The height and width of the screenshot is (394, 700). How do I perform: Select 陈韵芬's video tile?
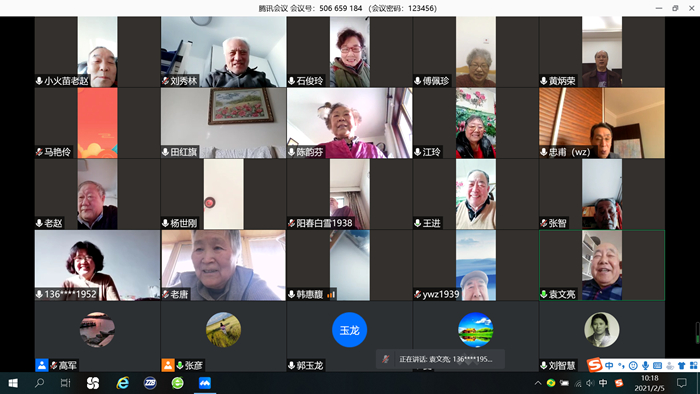(350, 123)
